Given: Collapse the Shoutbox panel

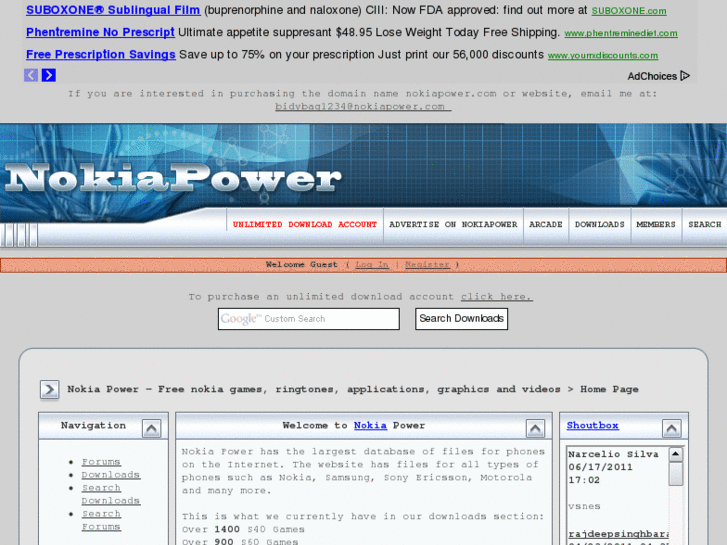Looking at the screenshot, I should coord(671,428).
